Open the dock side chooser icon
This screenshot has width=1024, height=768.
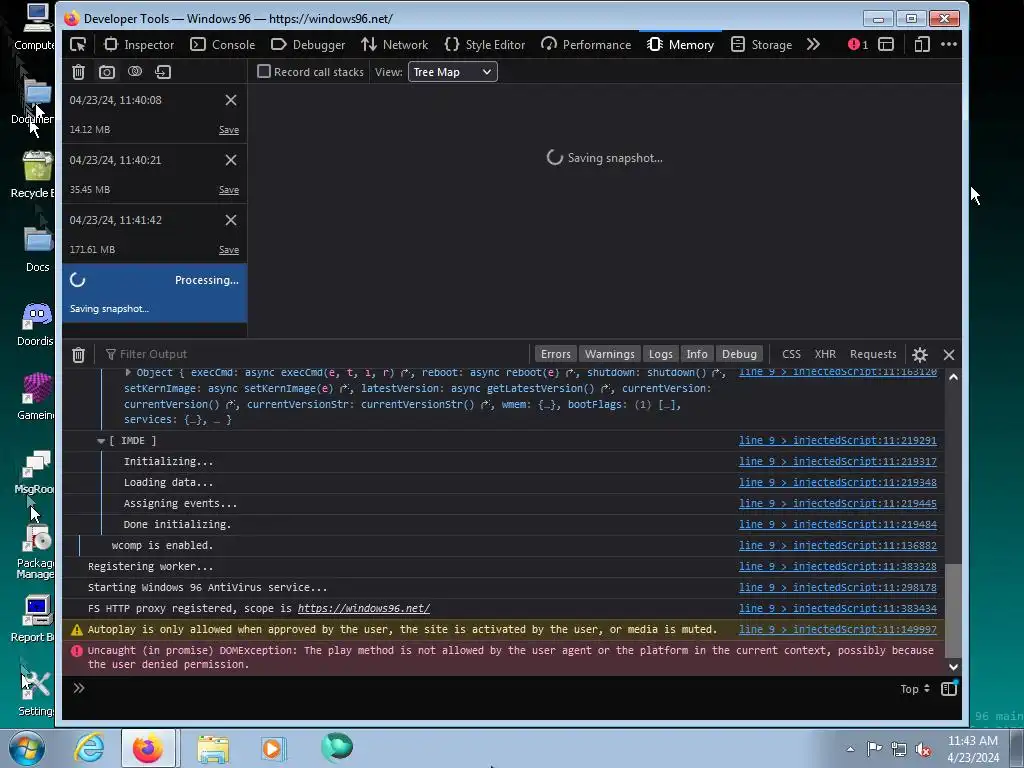[x=886, y=44]
